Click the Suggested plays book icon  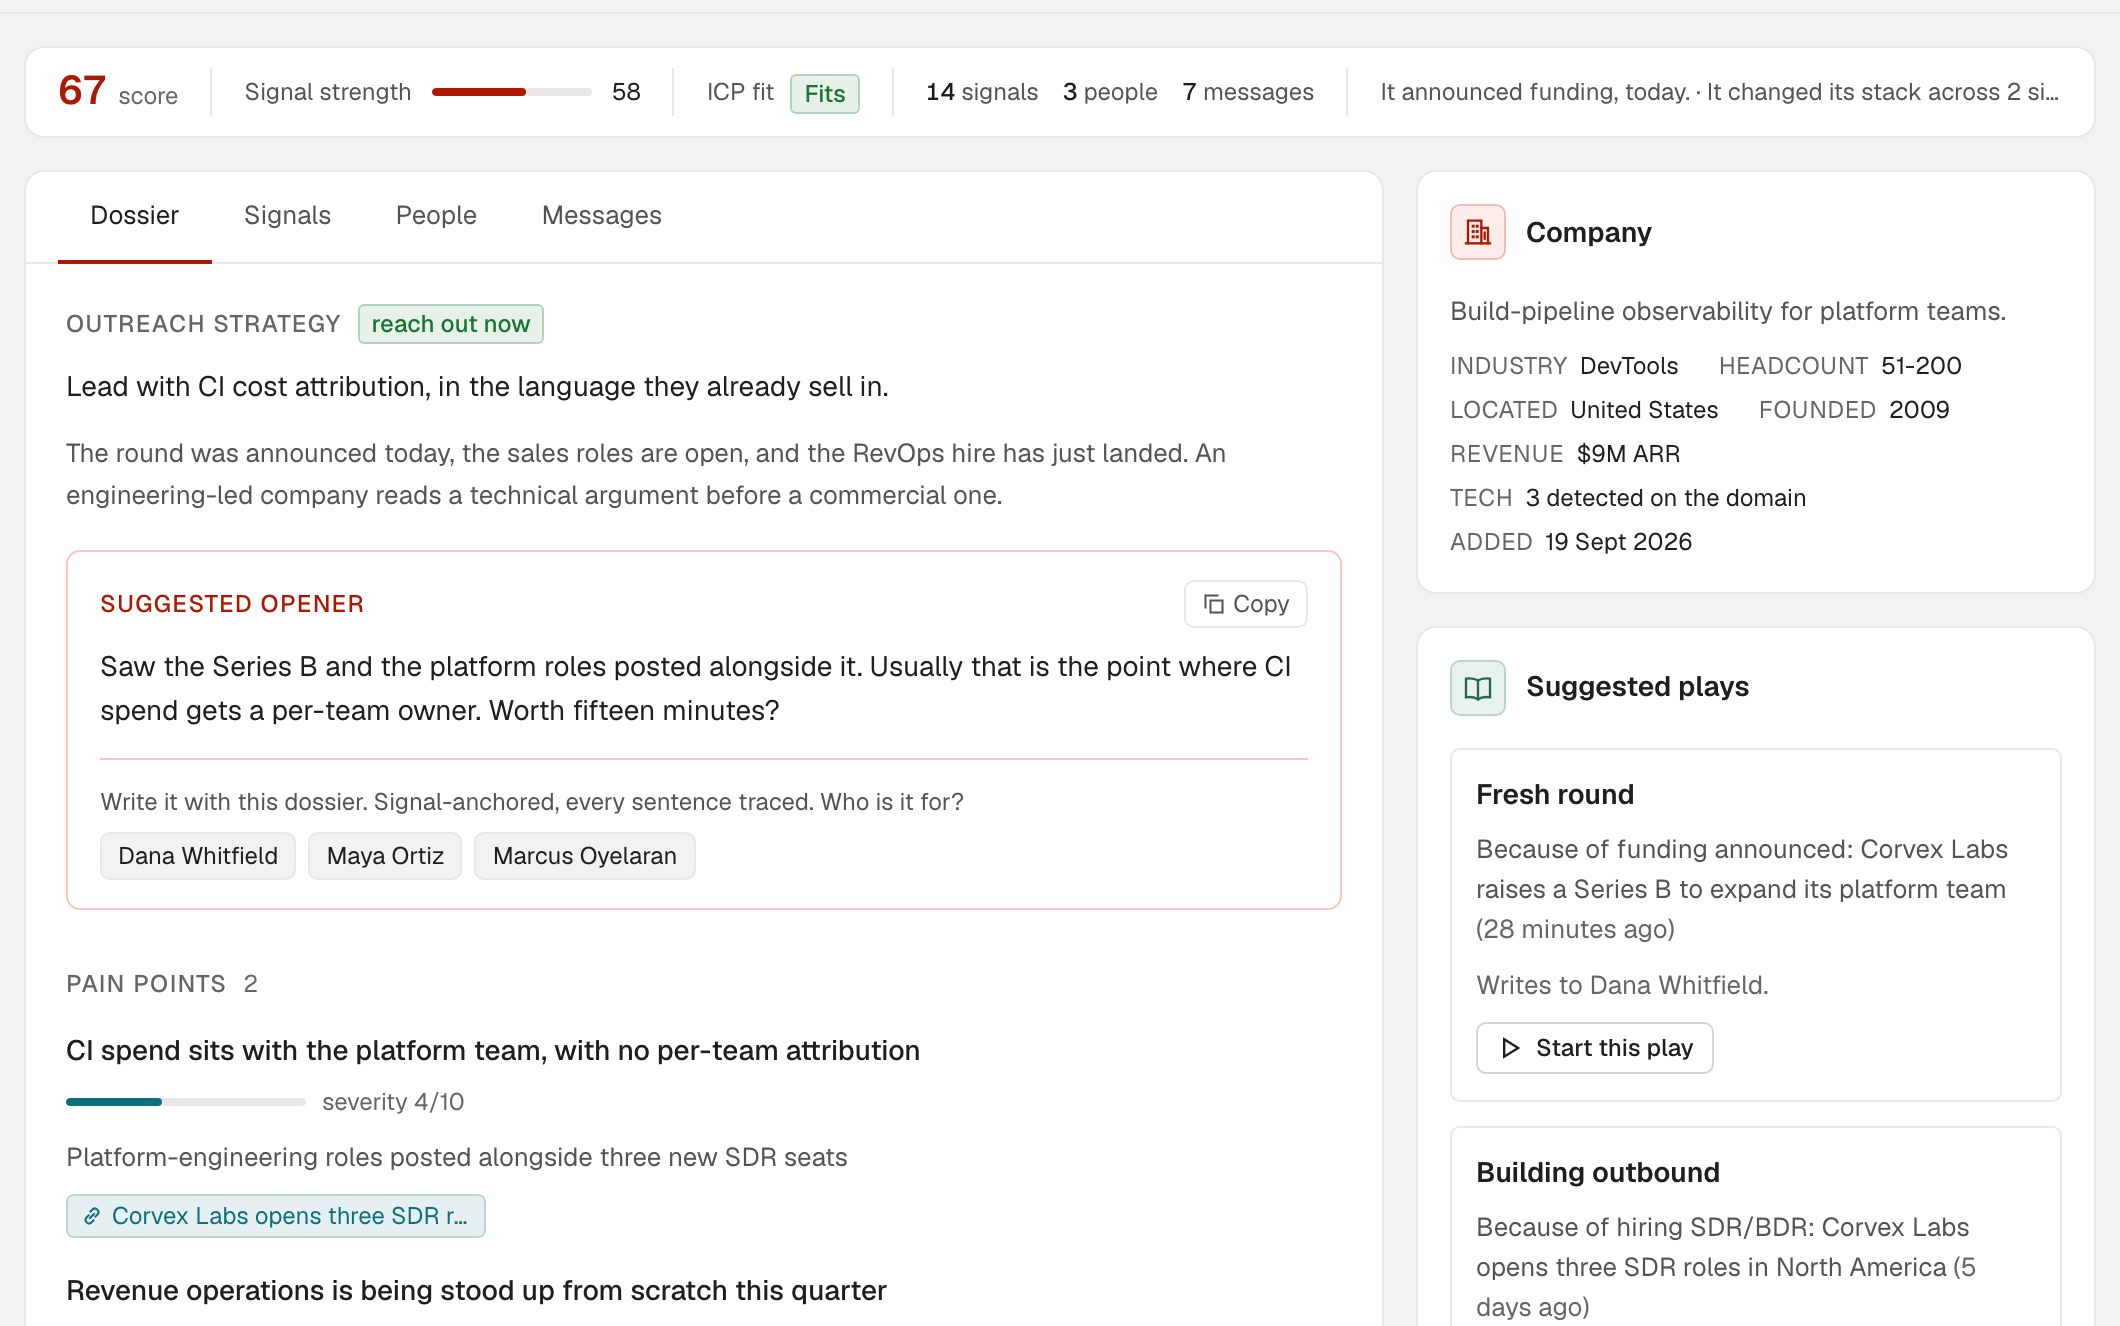1477,687
